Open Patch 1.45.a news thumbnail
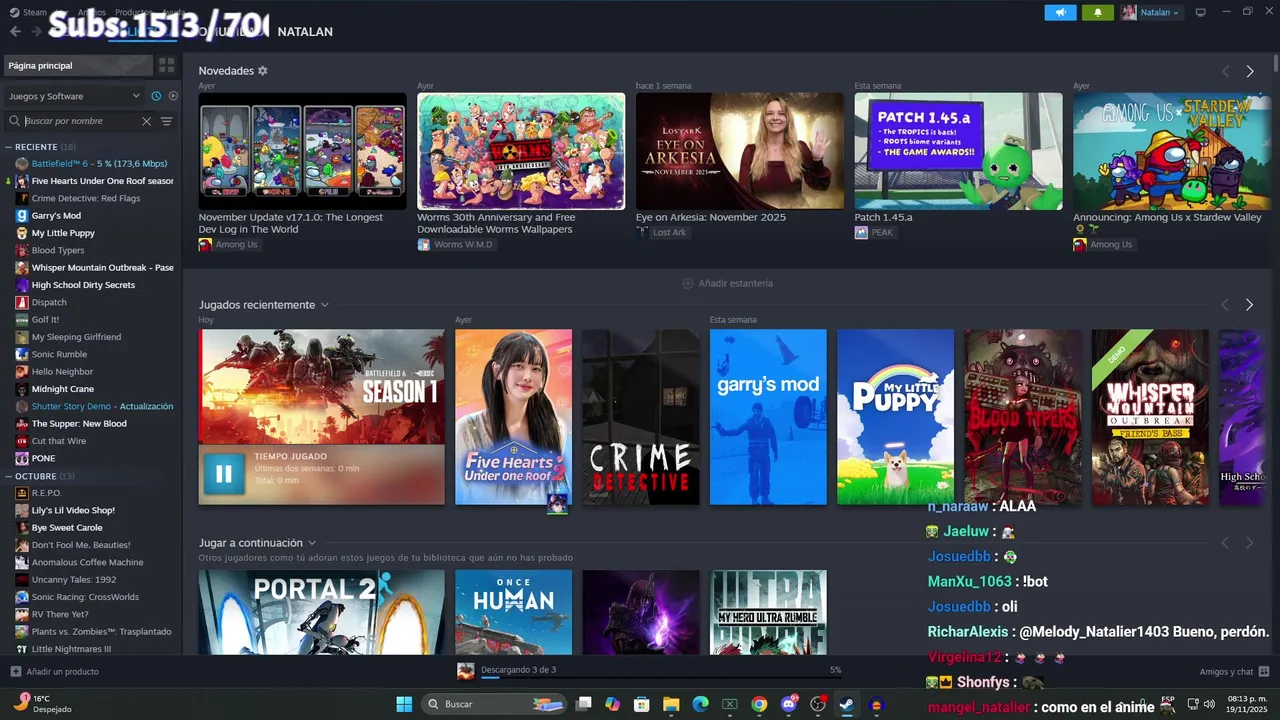Image resolution: width=1280 pixels, height=720 pixels. [958, 151]
